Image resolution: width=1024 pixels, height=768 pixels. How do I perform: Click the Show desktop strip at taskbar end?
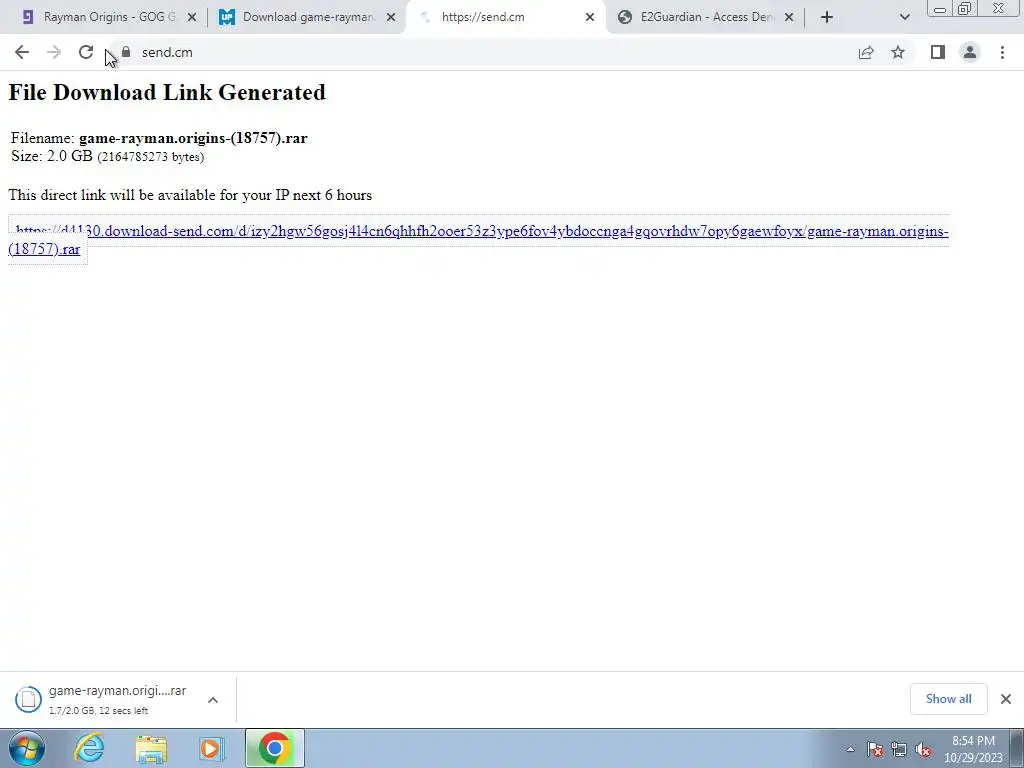coord(1016,748)
